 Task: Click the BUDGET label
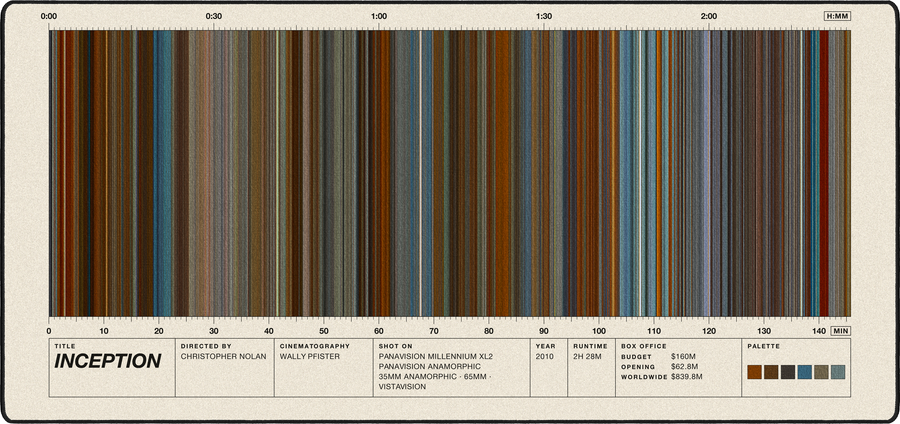[637, 357]
